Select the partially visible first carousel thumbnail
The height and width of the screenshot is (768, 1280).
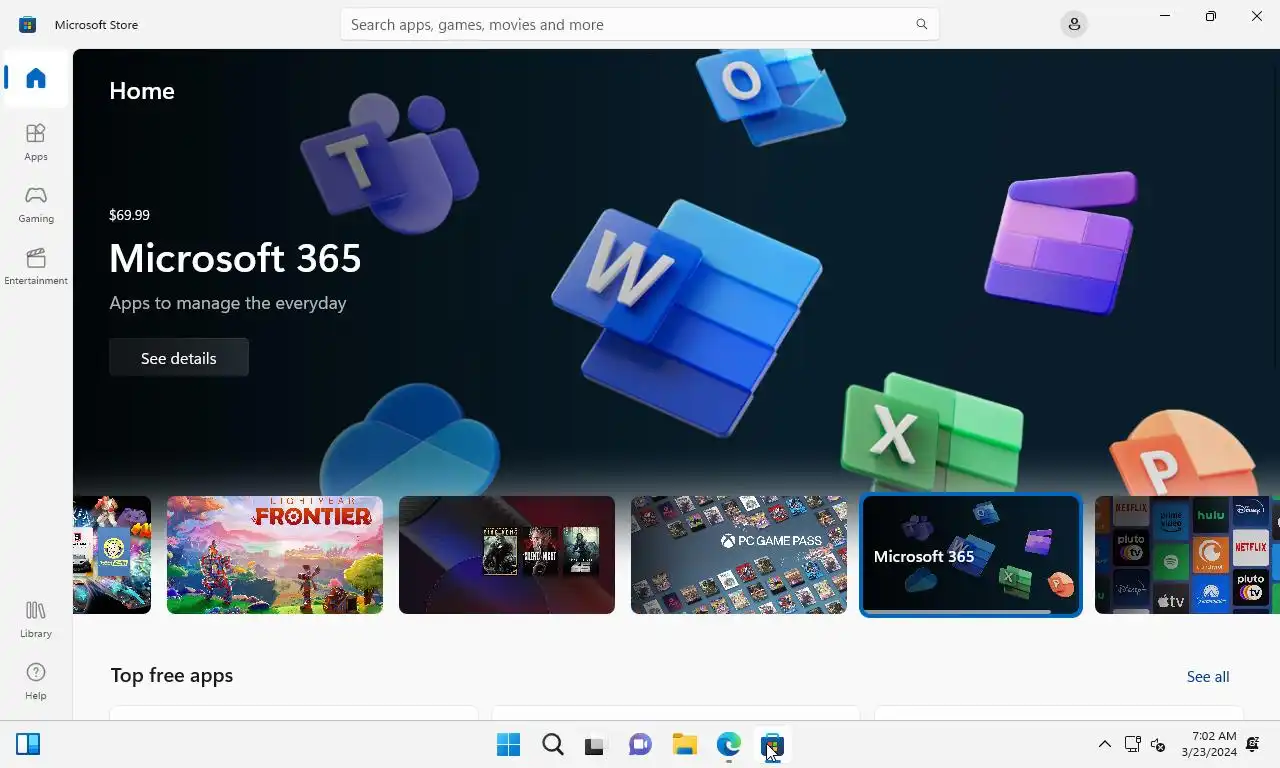pos(112,555)
